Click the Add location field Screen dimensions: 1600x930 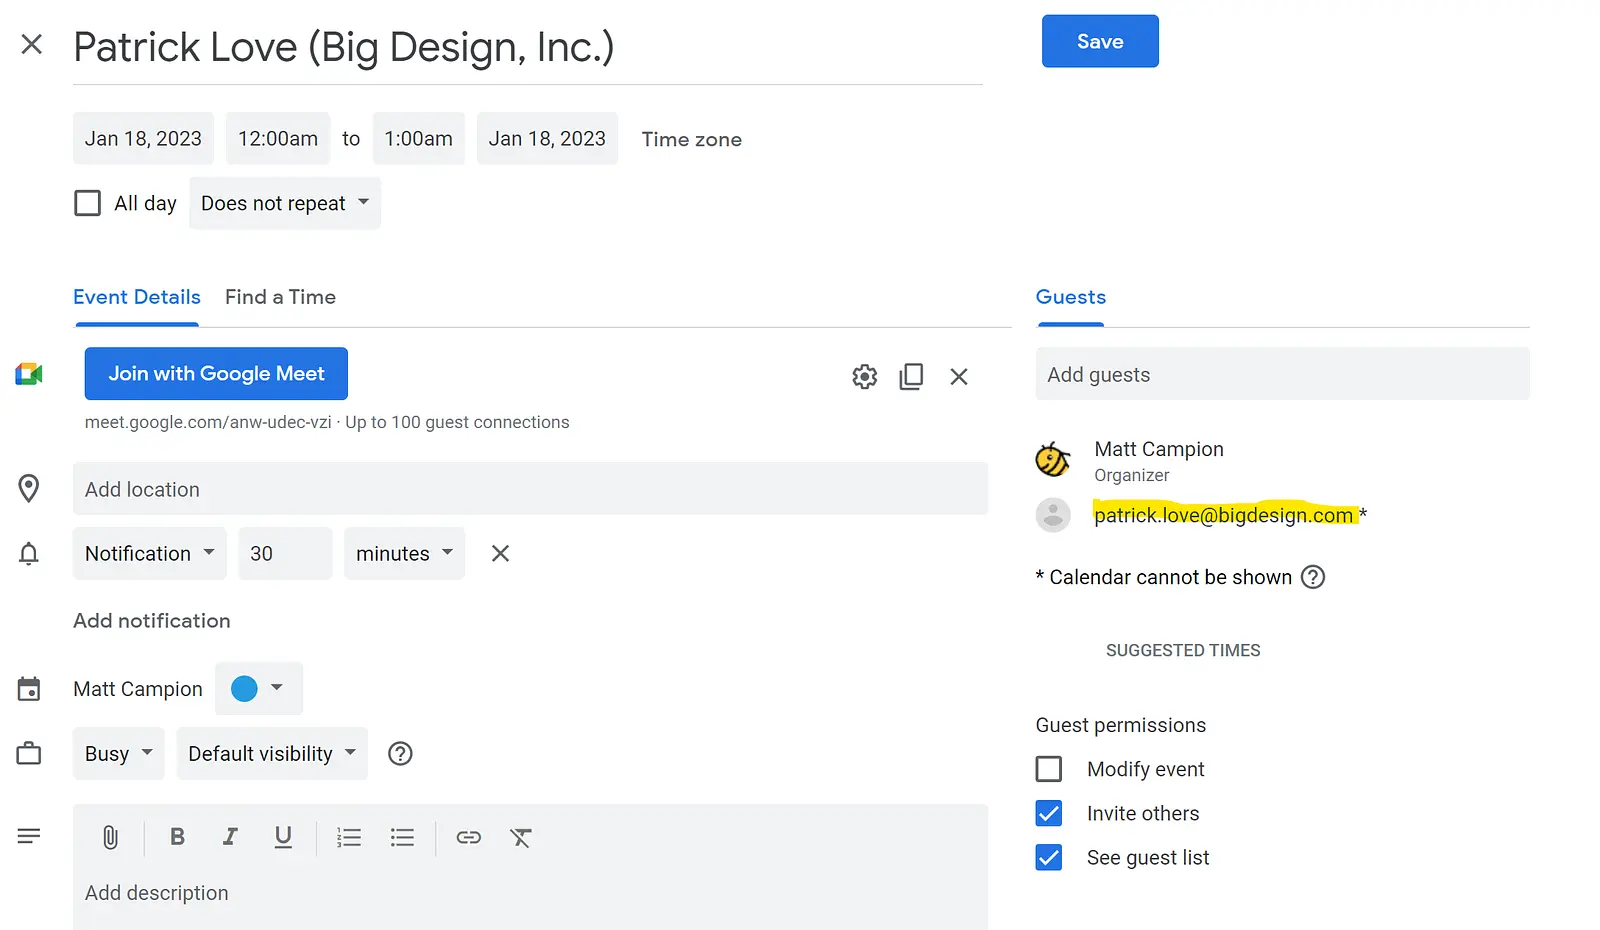click(x=530, y=489)
